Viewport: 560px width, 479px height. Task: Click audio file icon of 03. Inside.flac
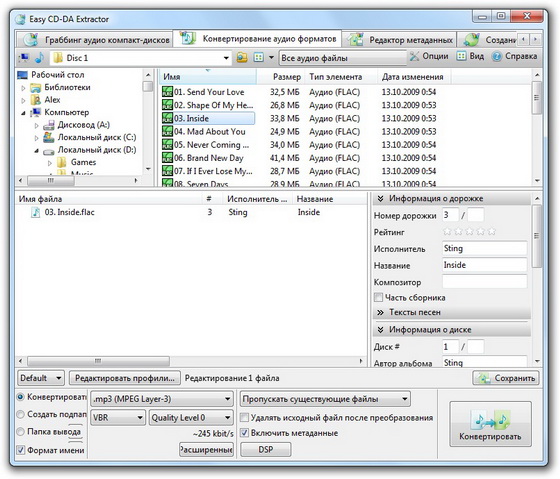click(36, 212)
